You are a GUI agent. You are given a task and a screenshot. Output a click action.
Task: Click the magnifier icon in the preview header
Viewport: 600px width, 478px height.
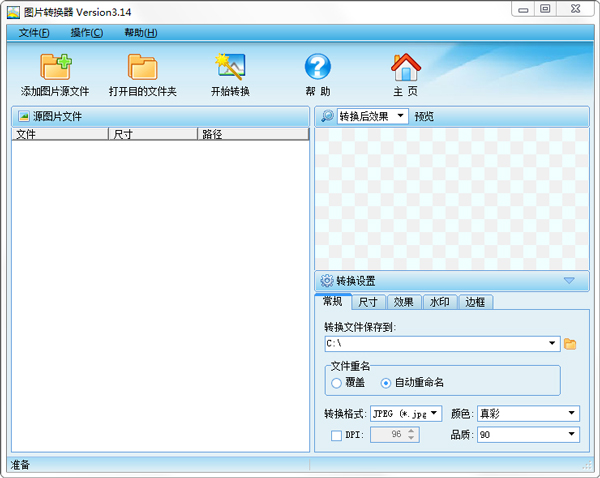click(x=327, y=116)
